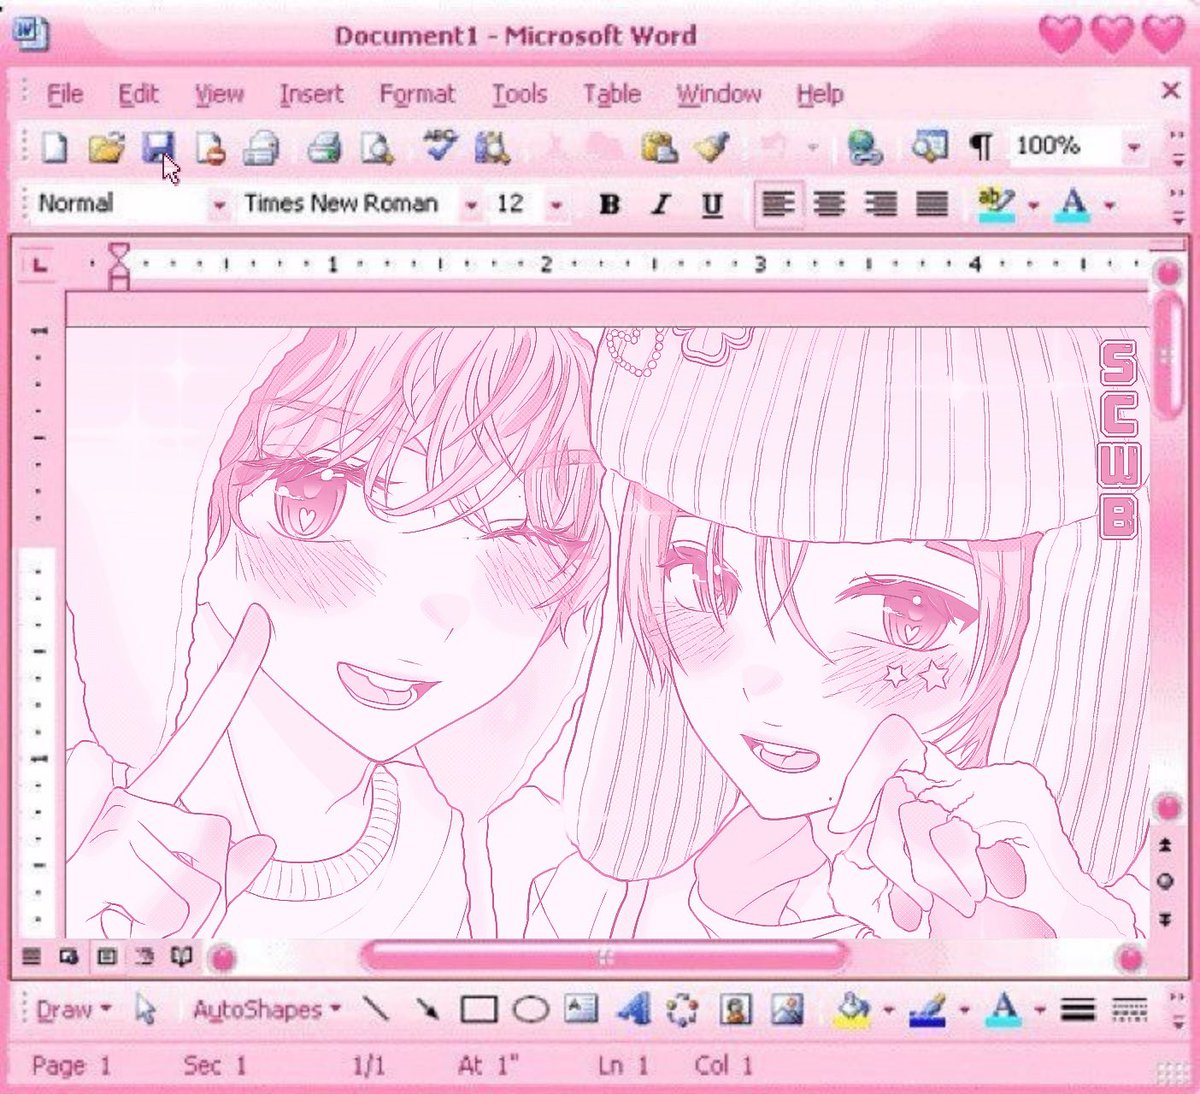The image size is (1200, 1094).
Task: Choose the Select Objects pointer tool
Action: coord(146,1010)
